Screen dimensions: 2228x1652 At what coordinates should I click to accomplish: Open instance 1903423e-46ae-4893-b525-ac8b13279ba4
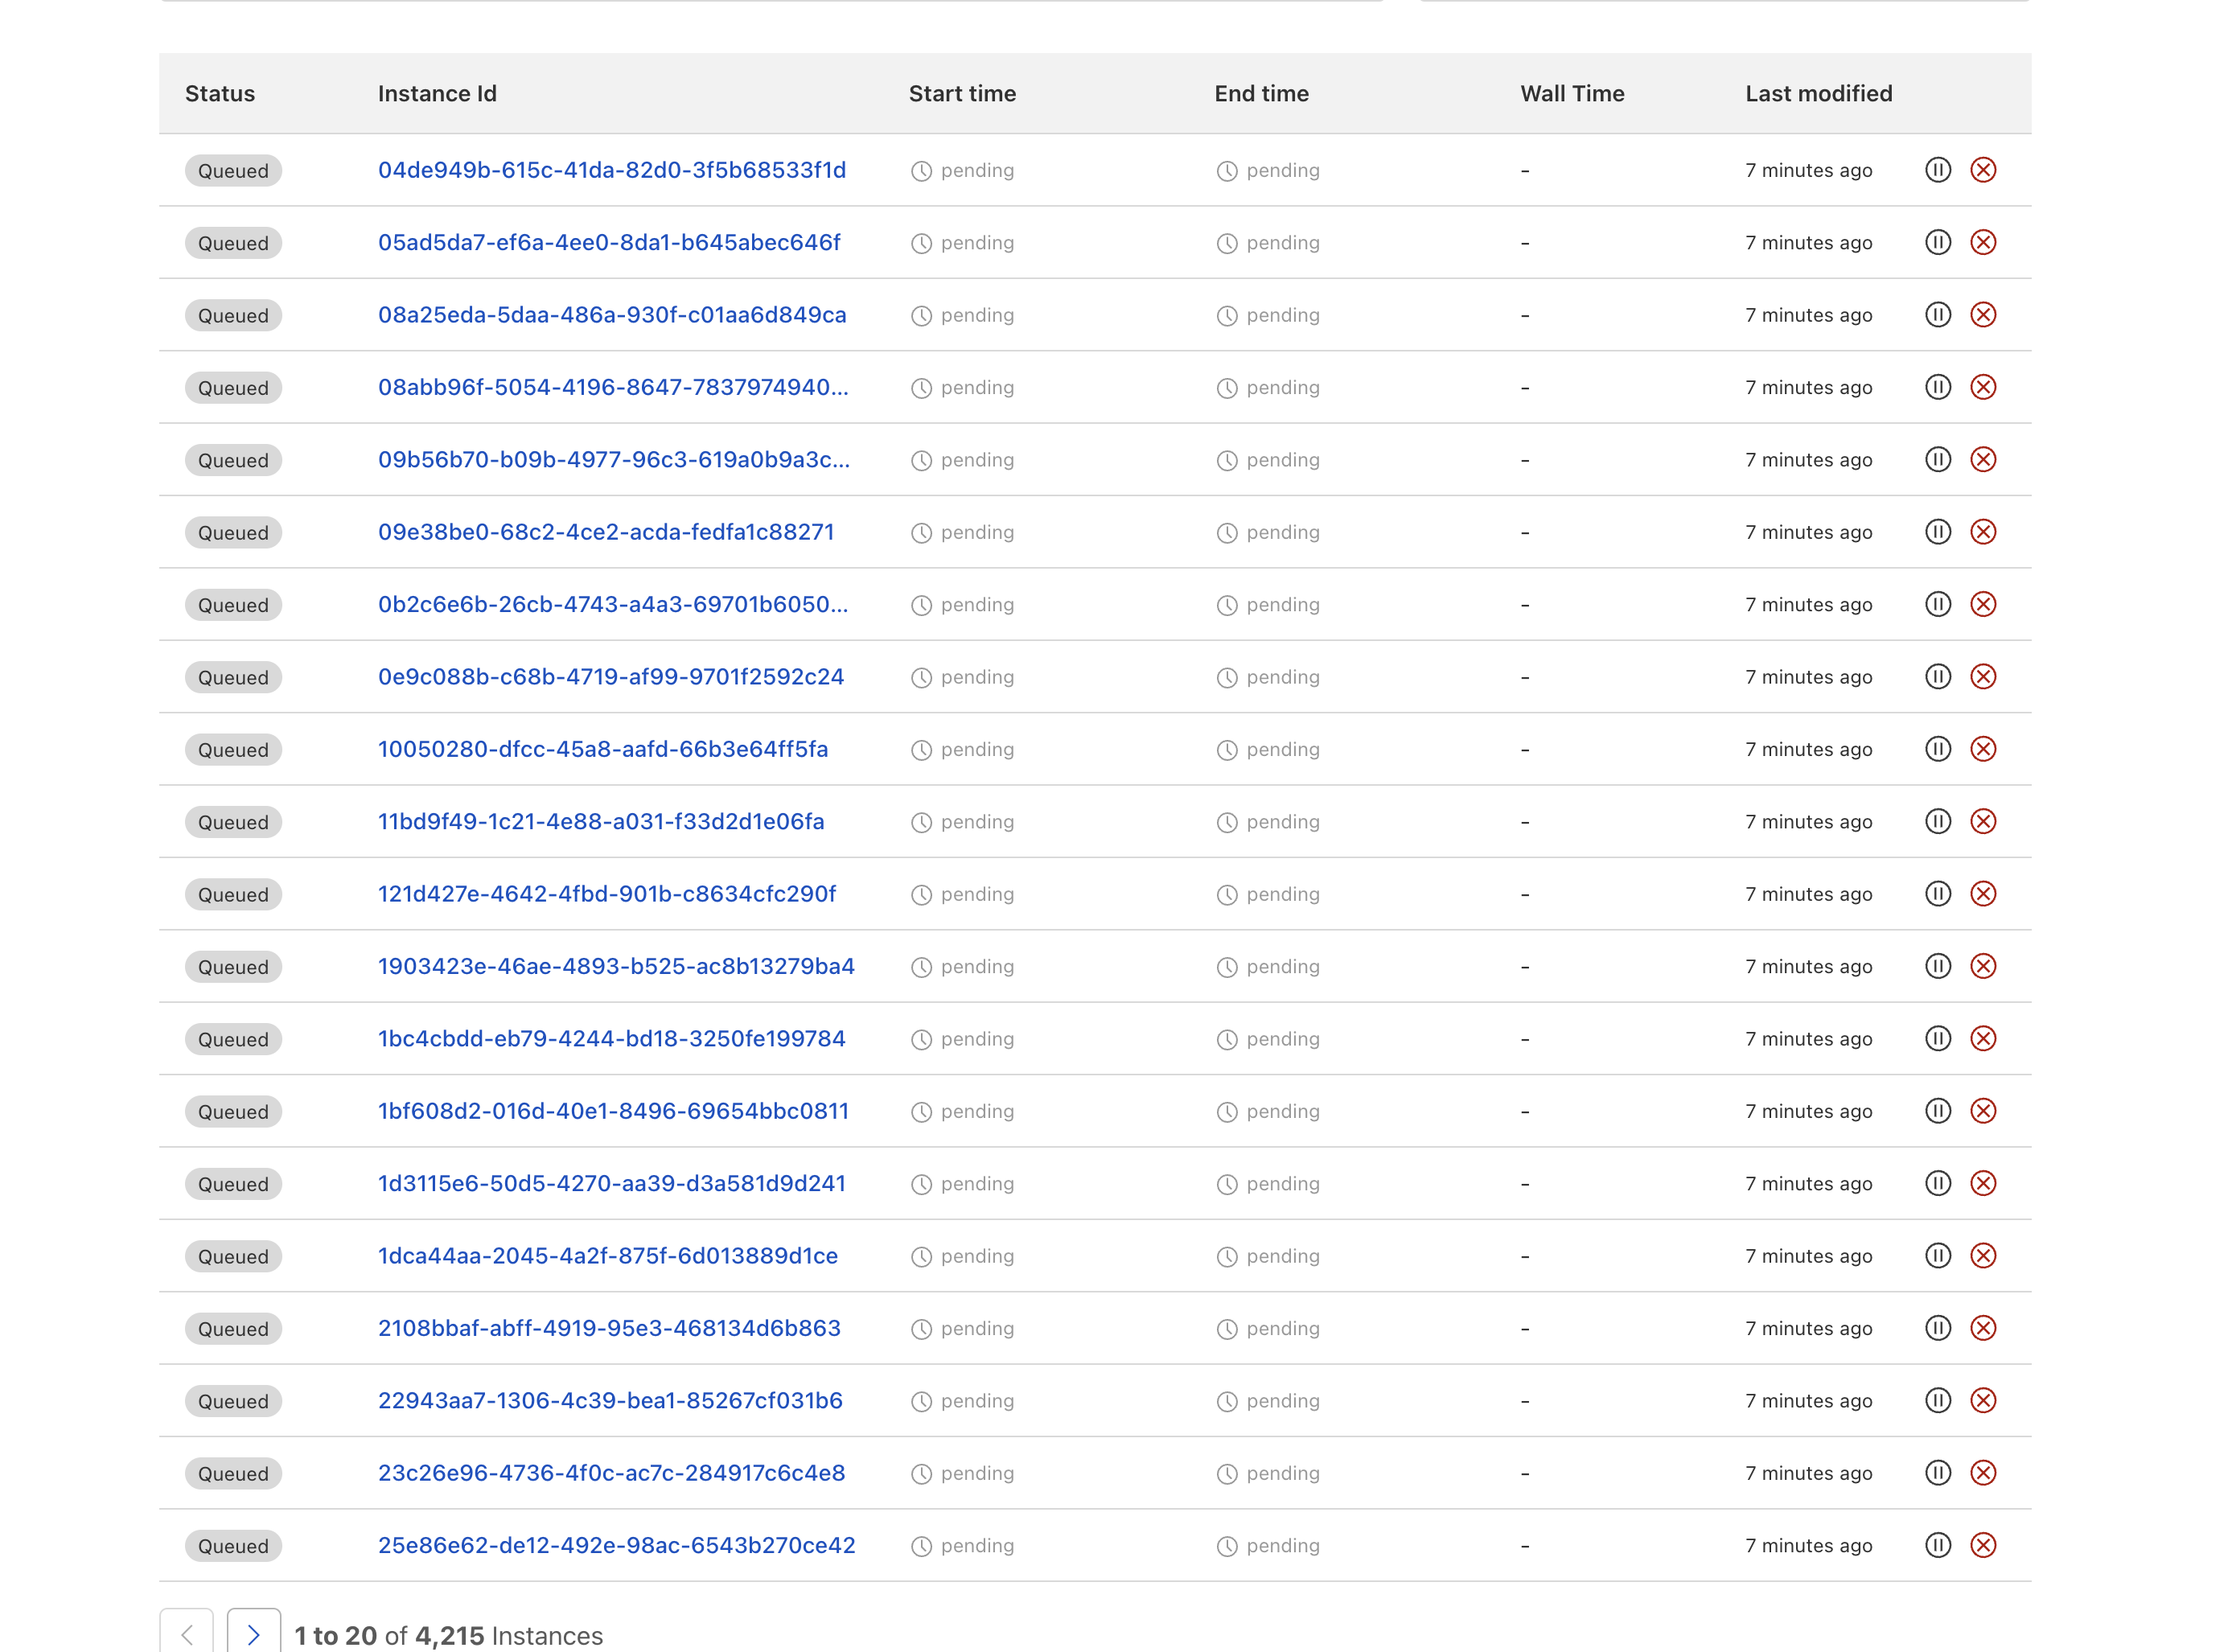point(615,966)
